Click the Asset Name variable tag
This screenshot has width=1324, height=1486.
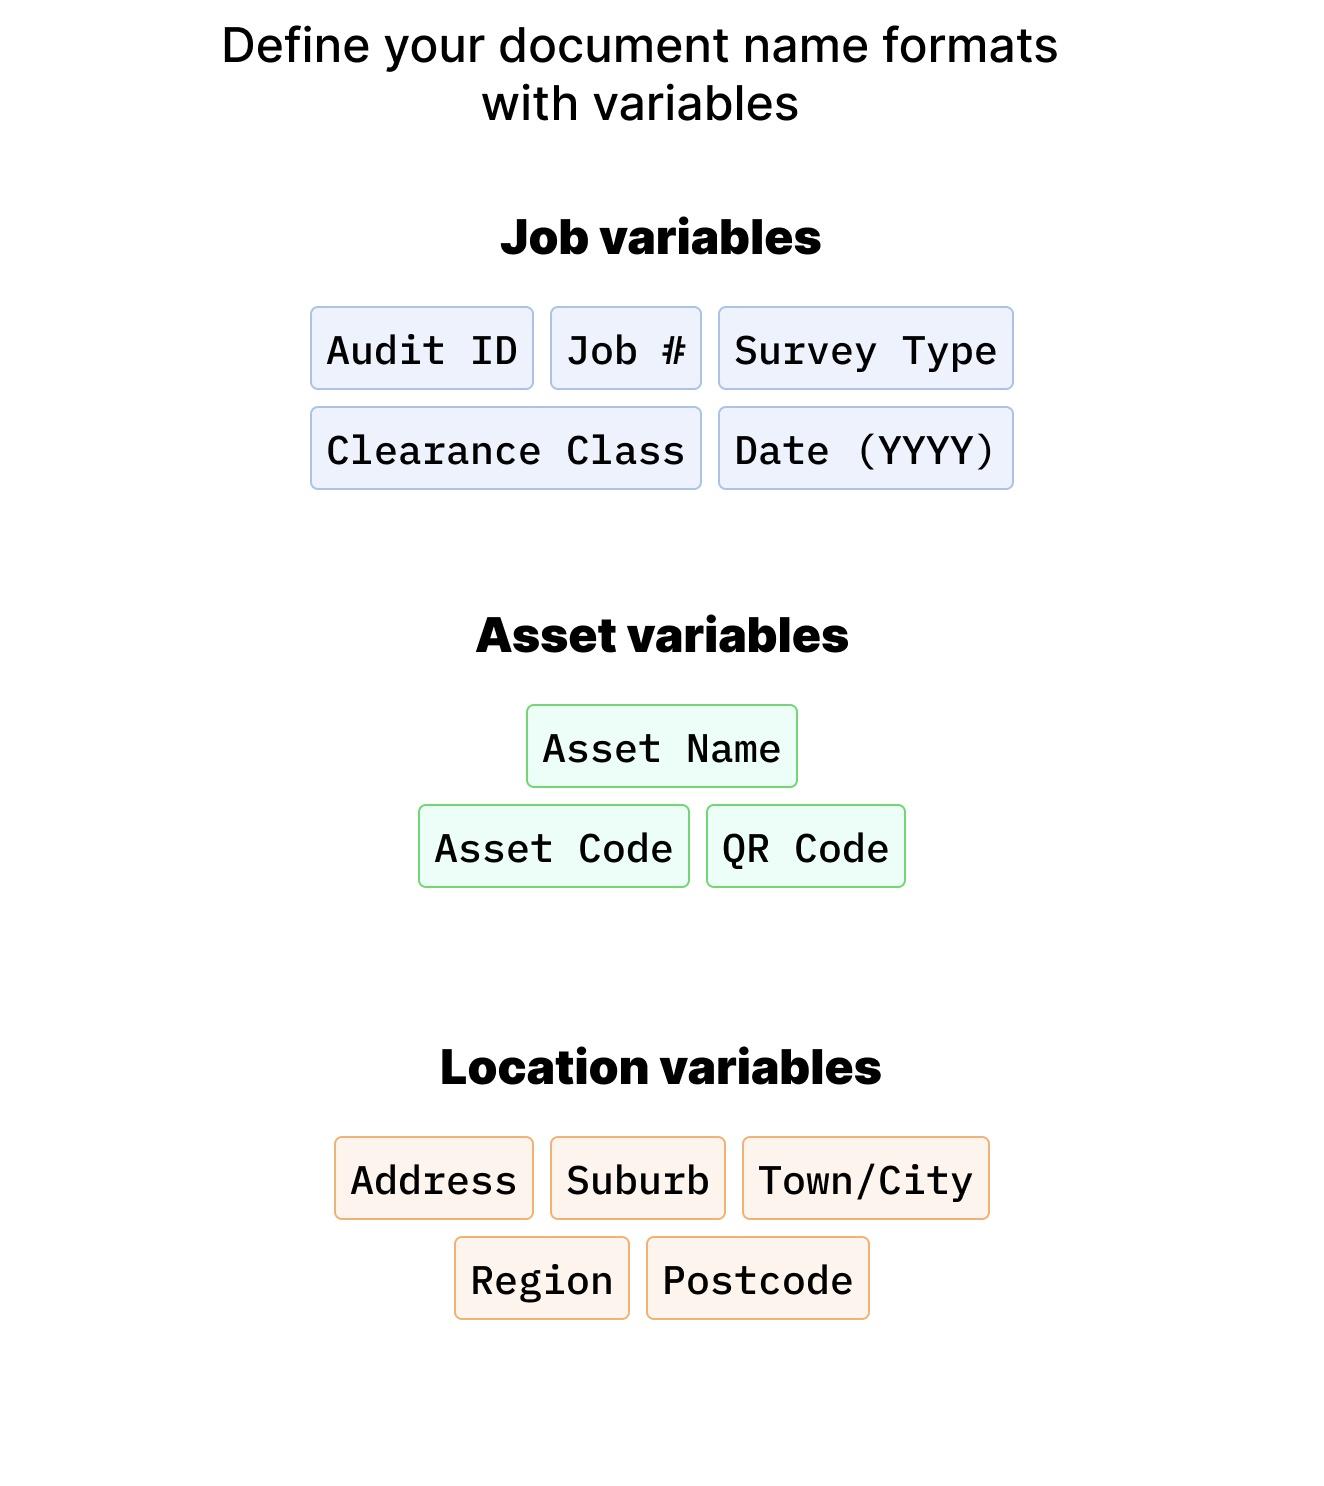(662, 746)
